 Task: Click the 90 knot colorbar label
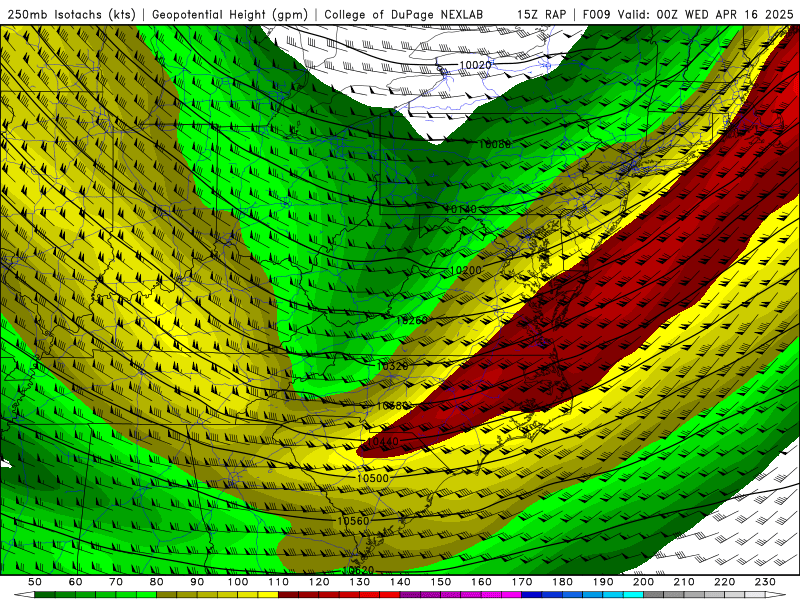click(x=197, y=582)
